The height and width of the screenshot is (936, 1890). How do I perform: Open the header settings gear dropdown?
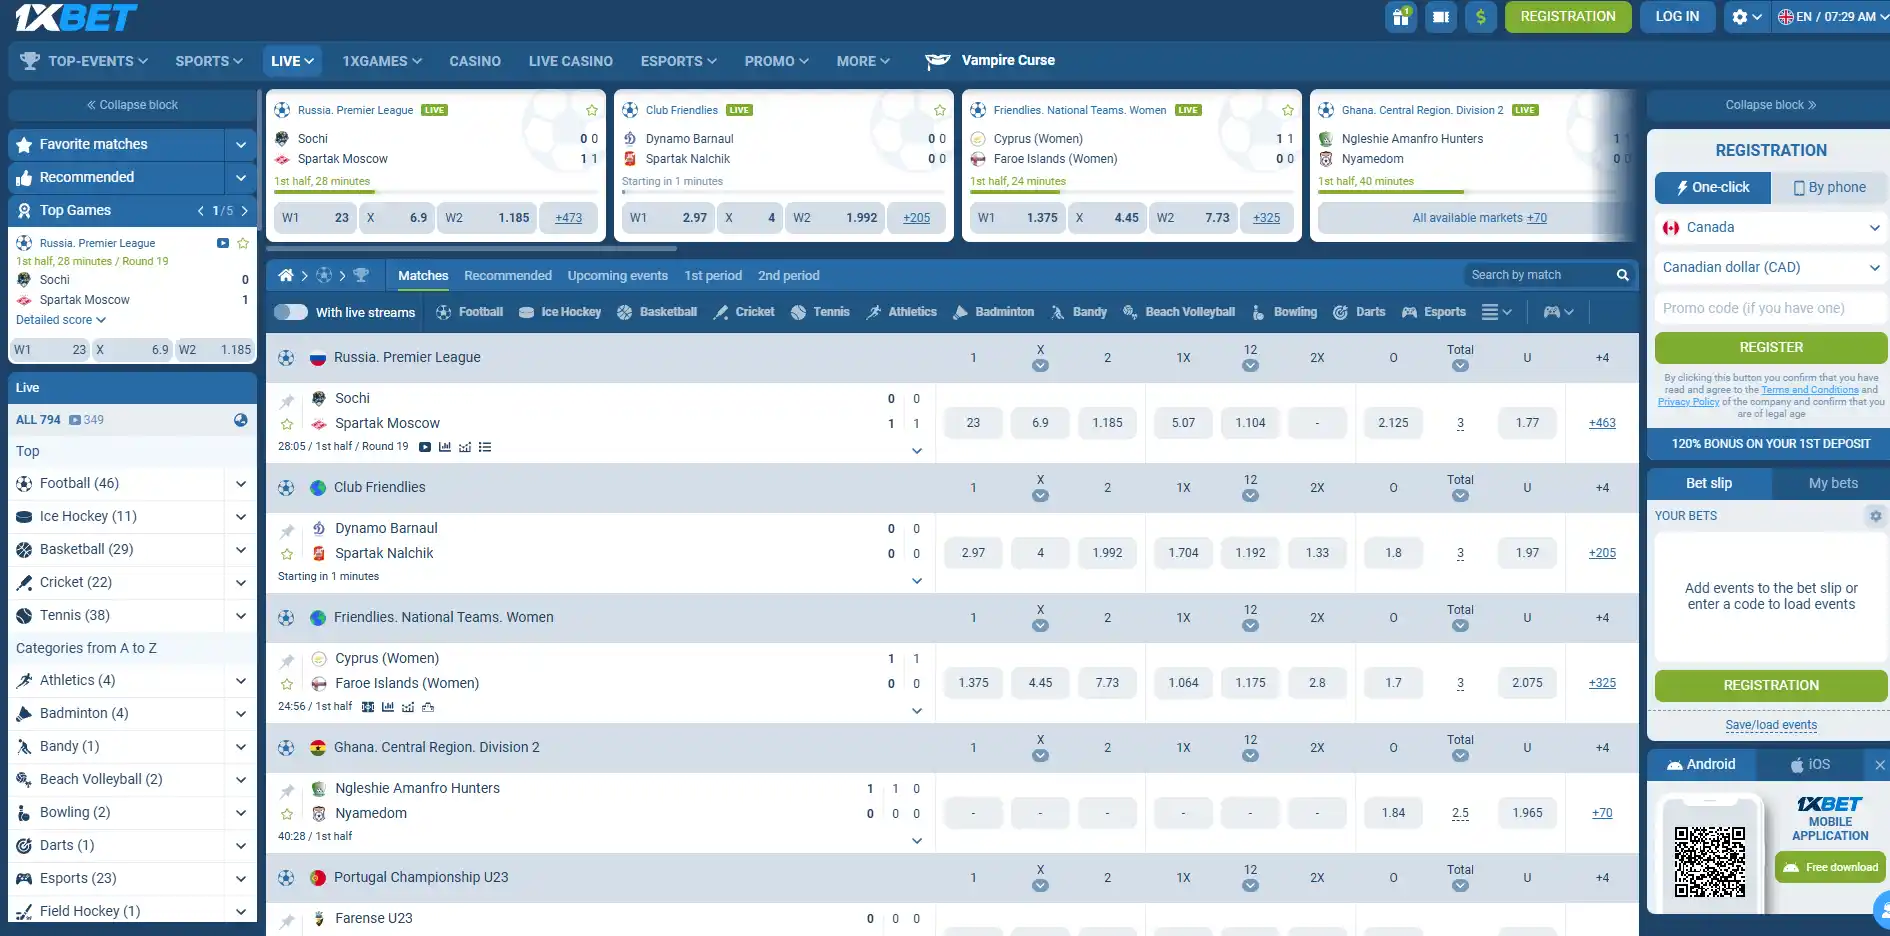1746,17
